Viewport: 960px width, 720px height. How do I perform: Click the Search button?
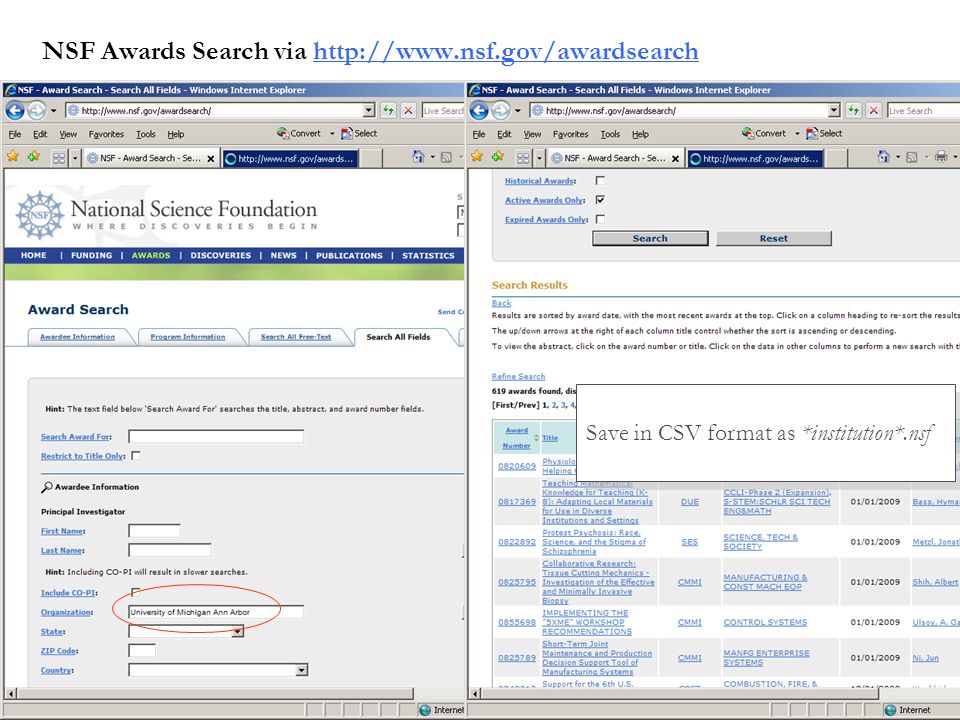(650, 239)
